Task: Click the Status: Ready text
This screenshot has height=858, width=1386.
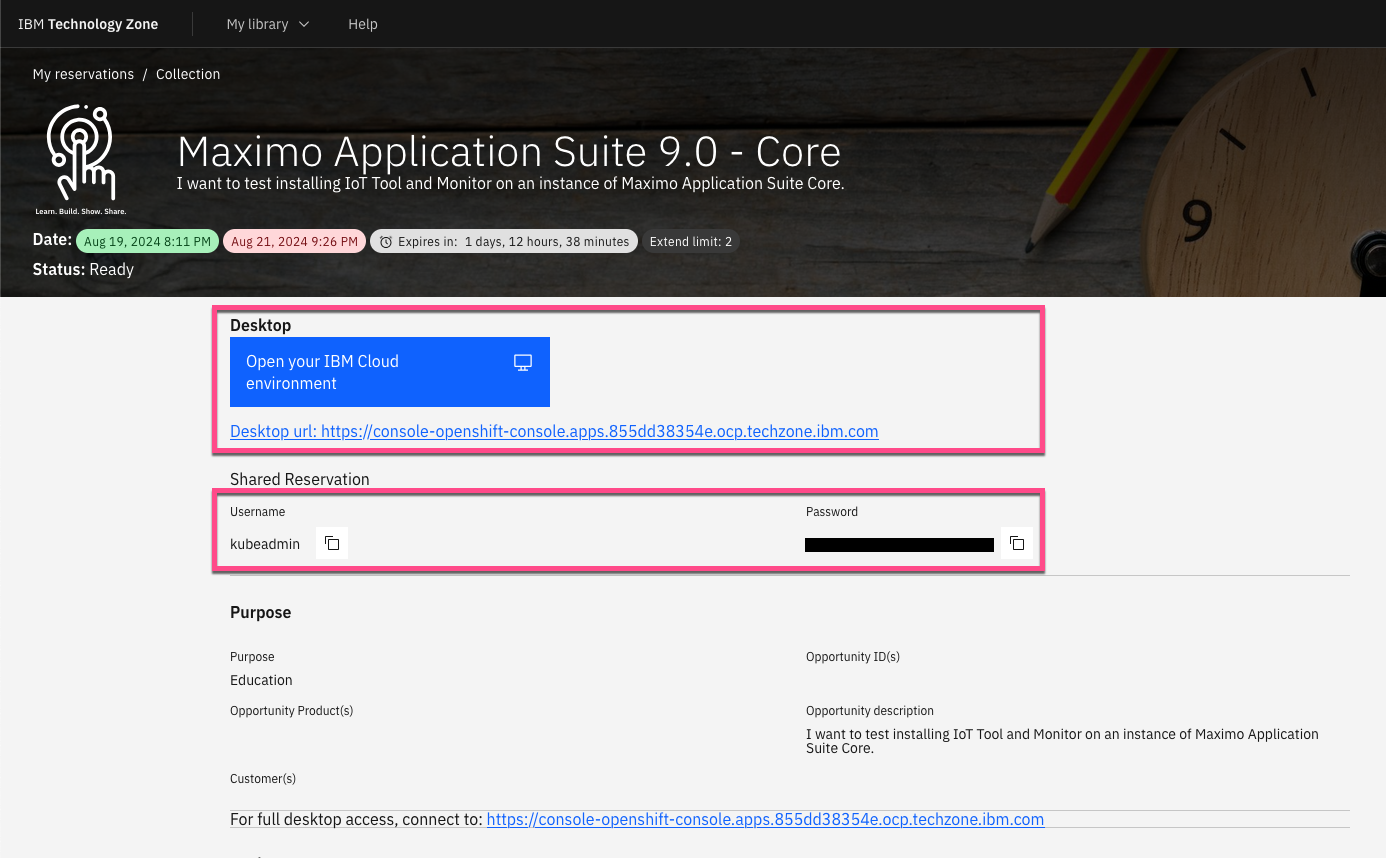Action: click(x=83, y=269)
